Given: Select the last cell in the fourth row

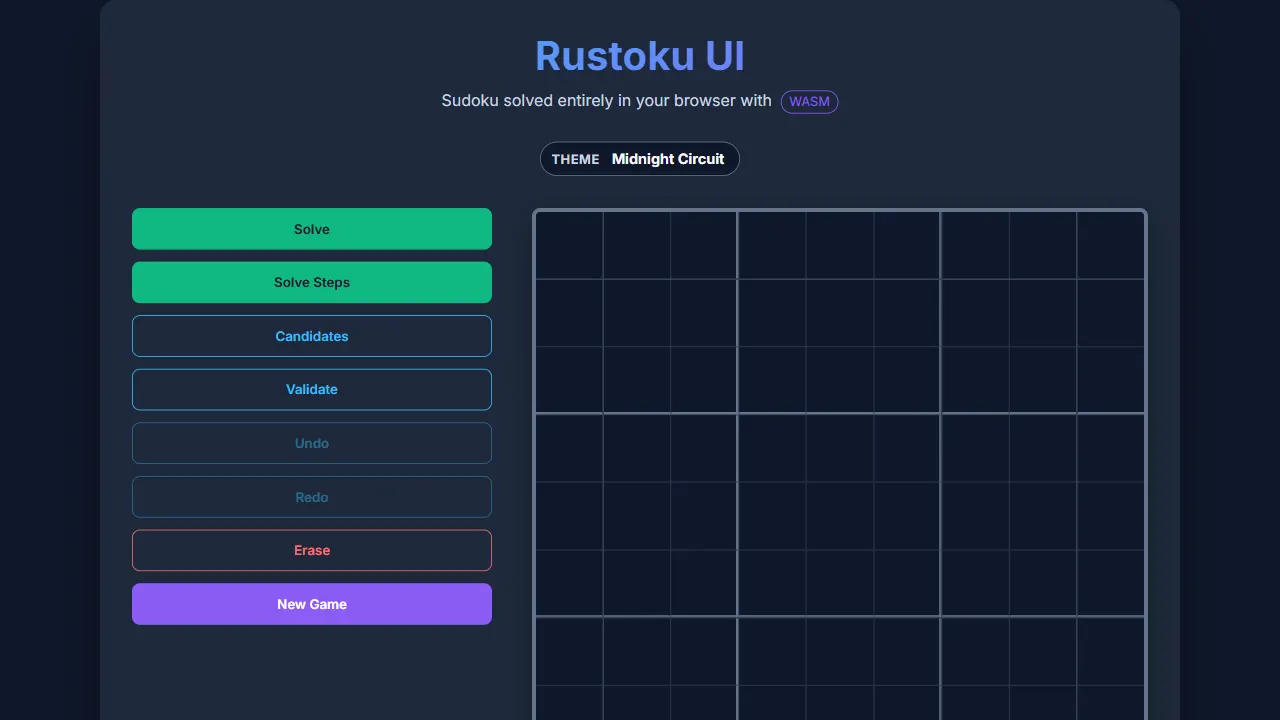Looking at the screenshot, I should [1110, 448].
